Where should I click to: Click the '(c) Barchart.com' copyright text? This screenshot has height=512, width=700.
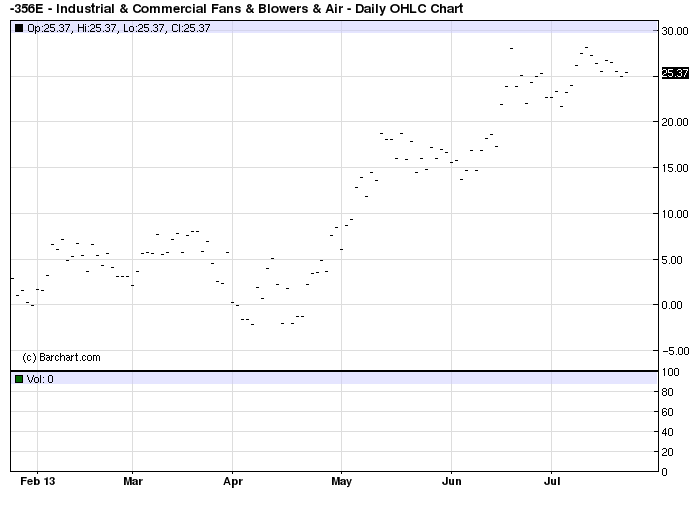tap(61, 357)
